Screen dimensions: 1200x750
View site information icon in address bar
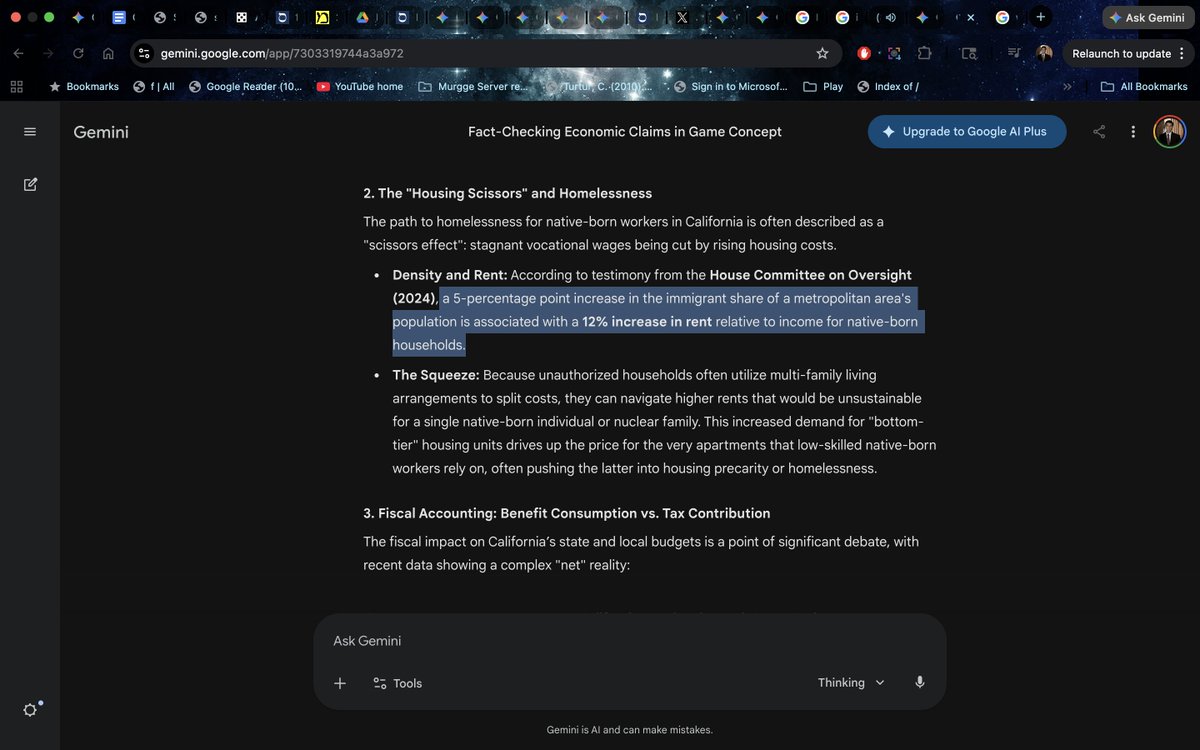tap(144, 53)
